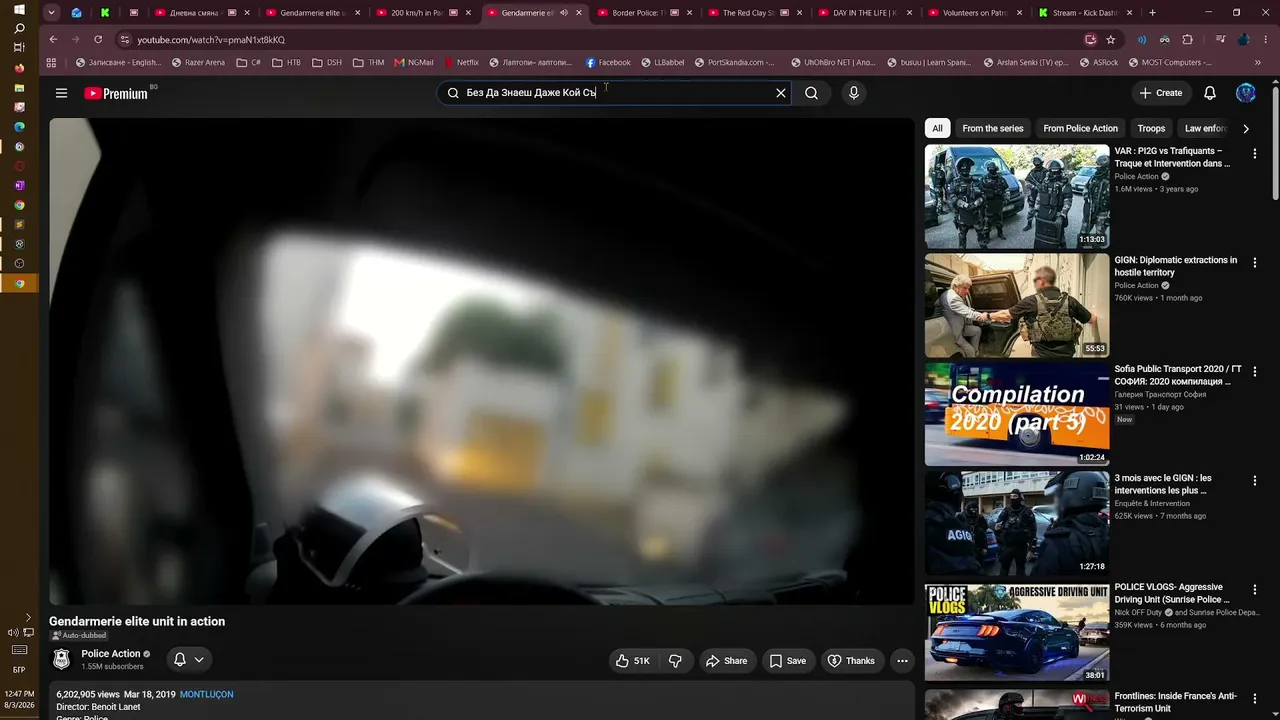Switch to Stream – Kick Dashboard tab
Image resolution: width=1280 pixels, height=720 pixels.
pos(1086,13)
